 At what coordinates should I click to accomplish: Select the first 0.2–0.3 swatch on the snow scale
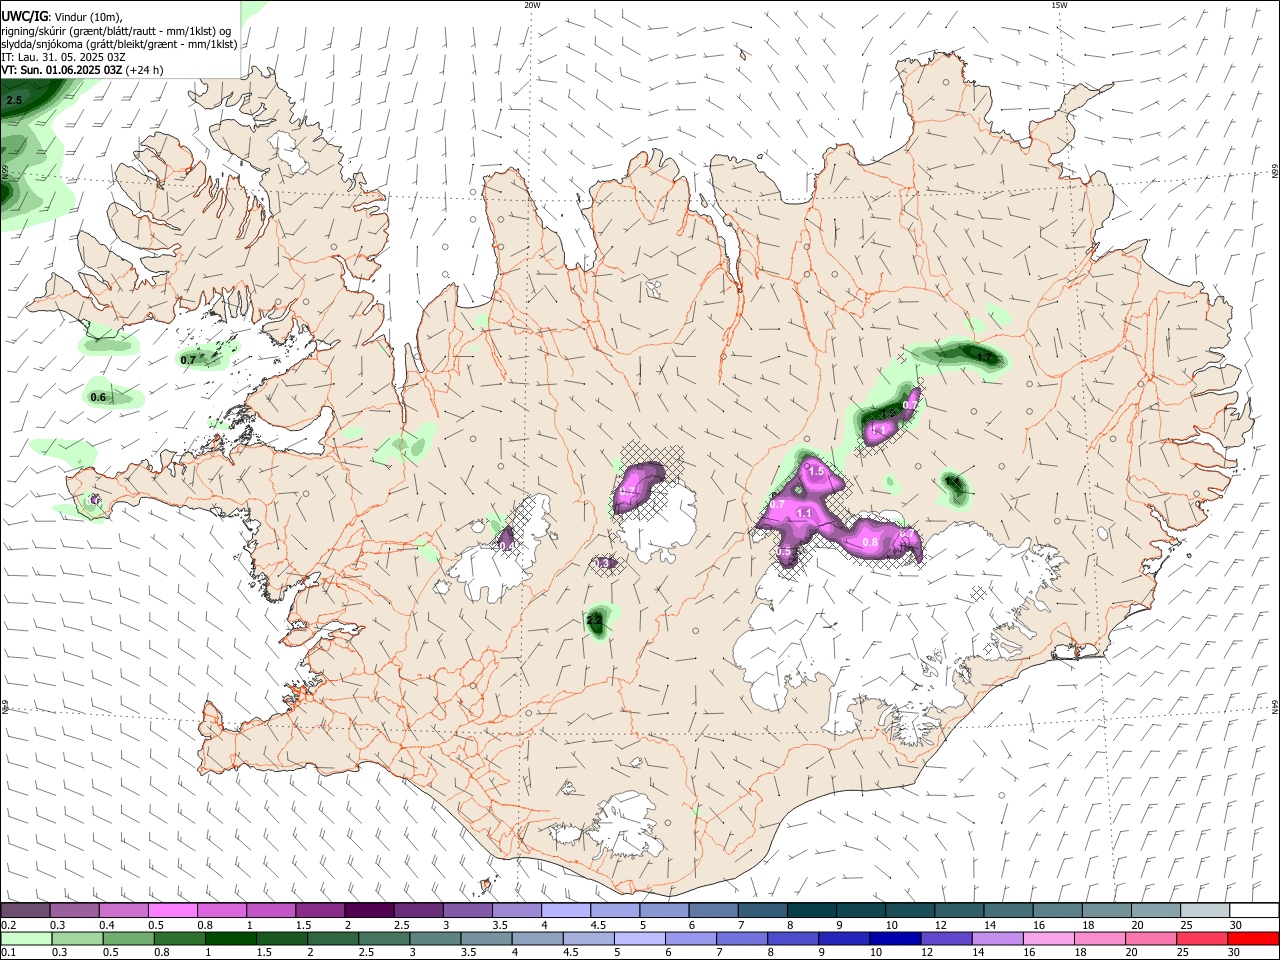coord(25,911)
